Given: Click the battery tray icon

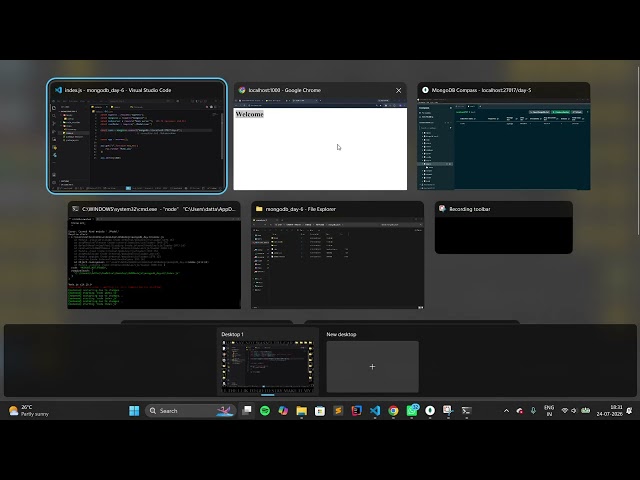Looking at the screenshot, I should click(585, 411).
